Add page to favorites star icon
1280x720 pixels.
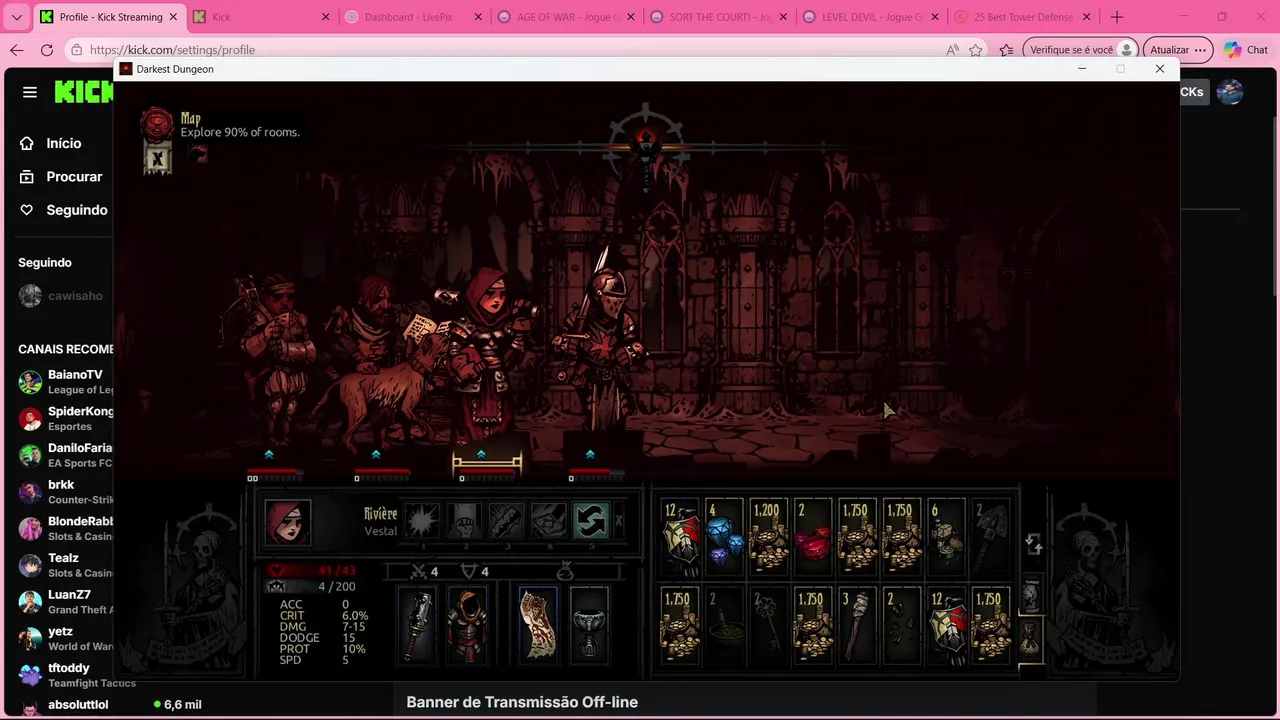[976, 50]
